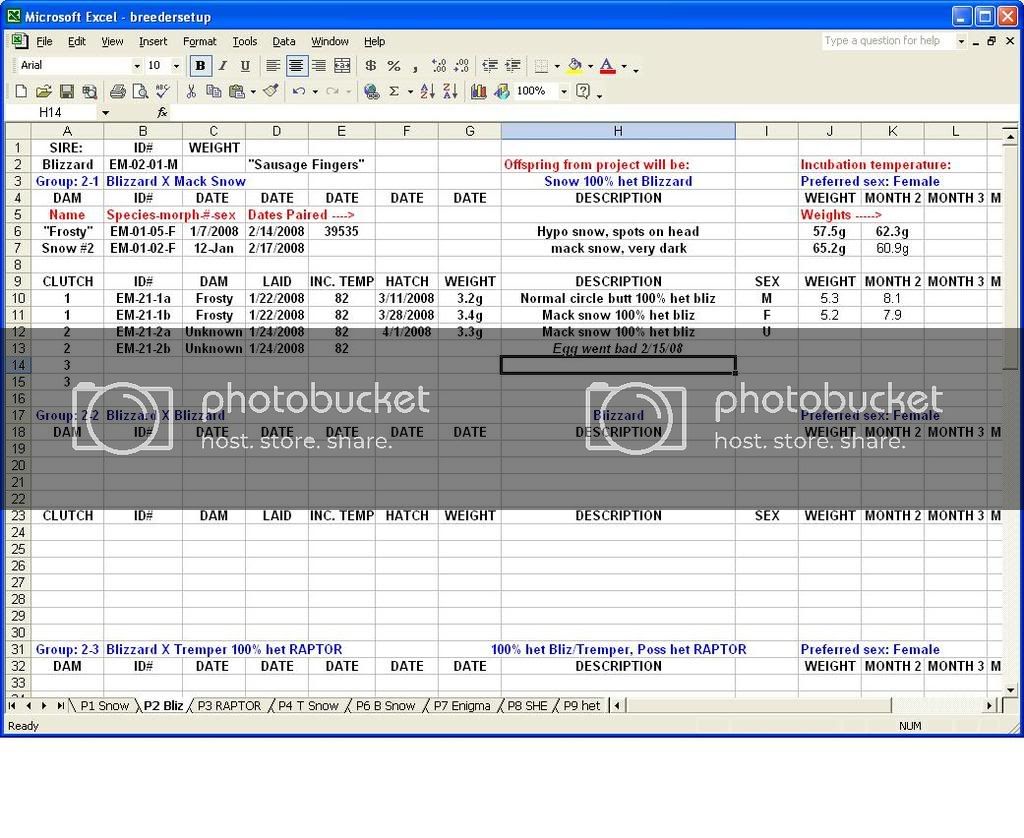Open the Data menu
1024x838 pixels.
pos(283,41)
